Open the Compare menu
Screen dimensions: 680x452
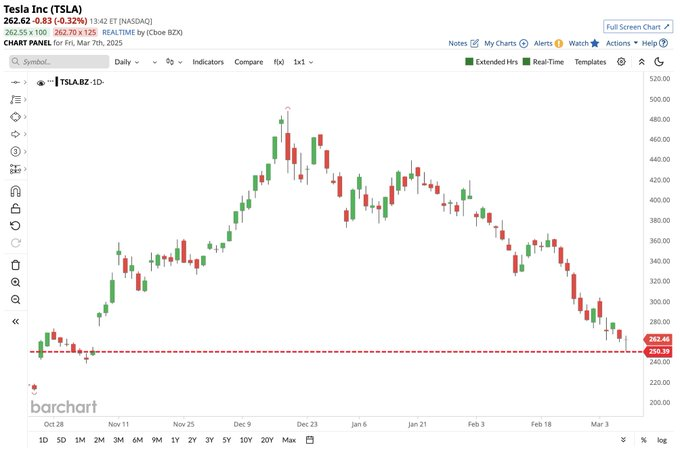[x=248, y=62]
